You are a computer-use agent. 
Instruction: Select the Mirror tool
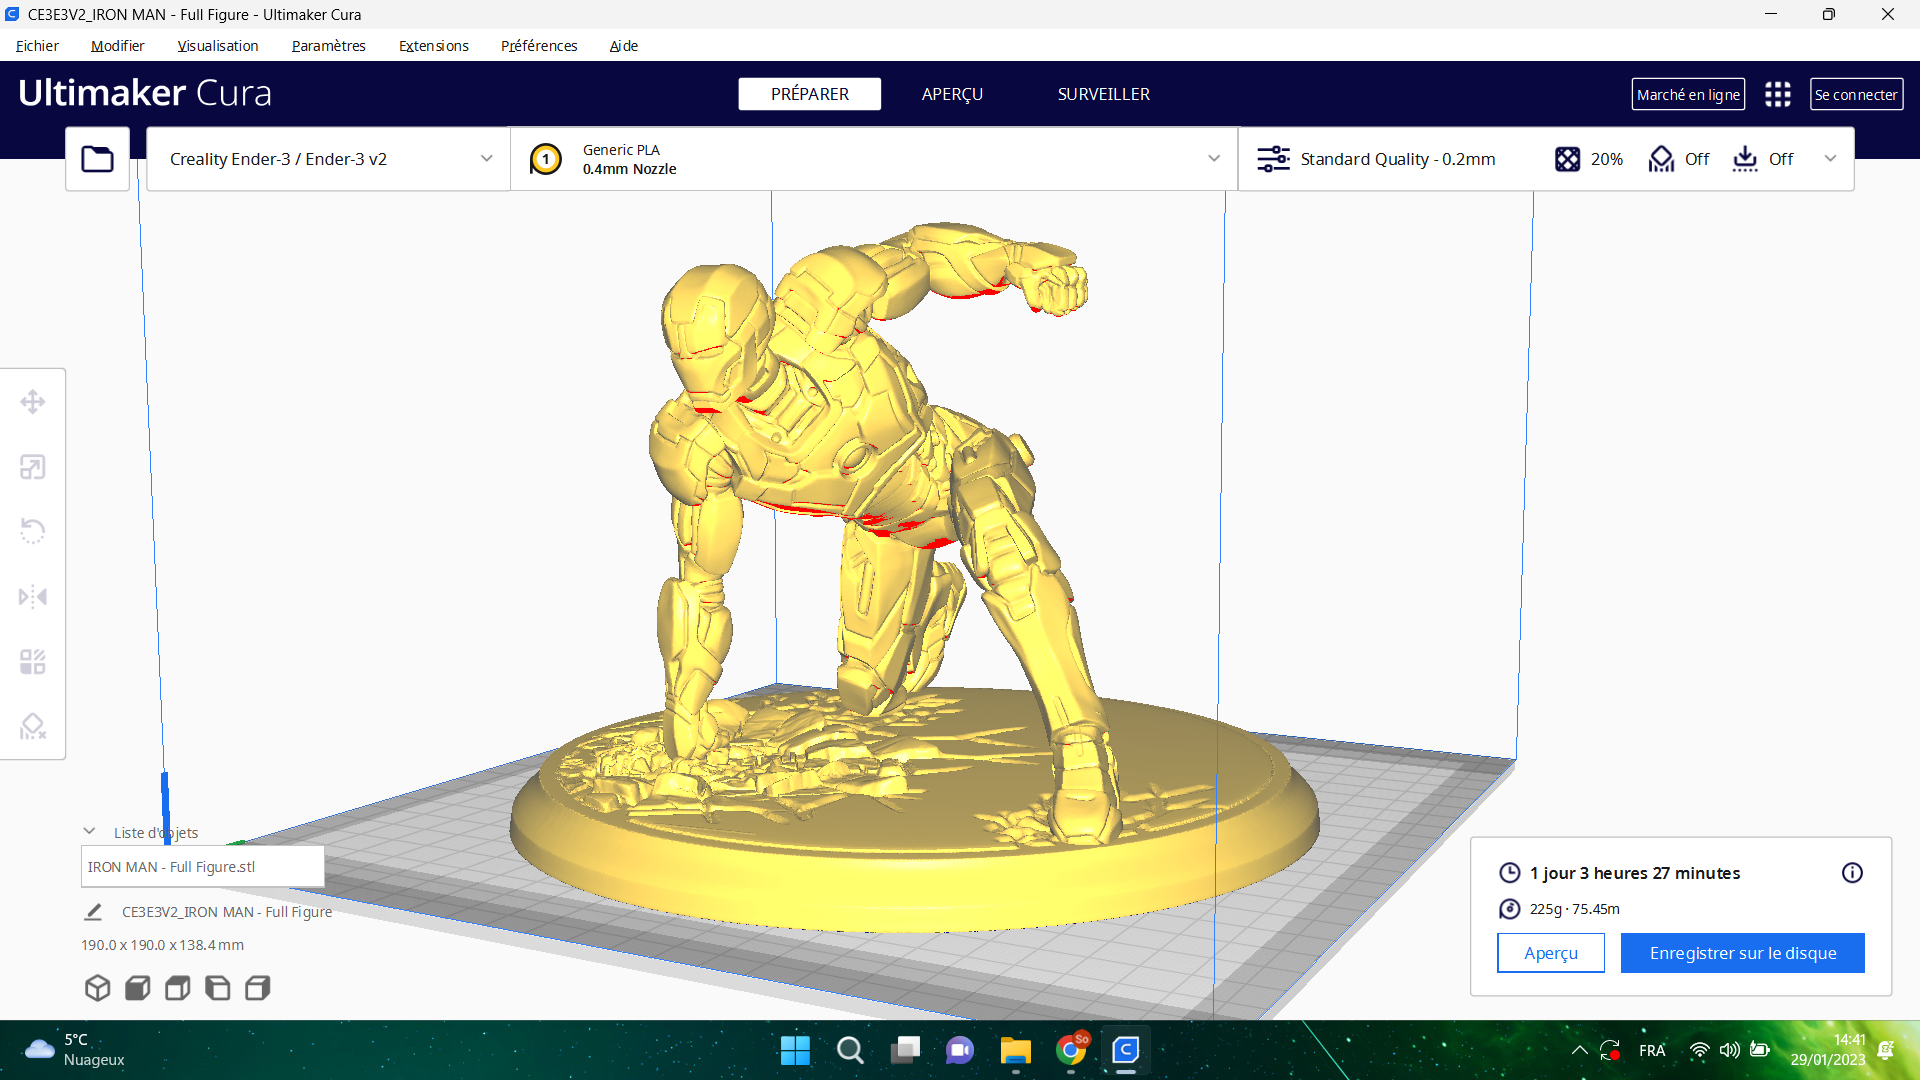[x=33, y=597]
